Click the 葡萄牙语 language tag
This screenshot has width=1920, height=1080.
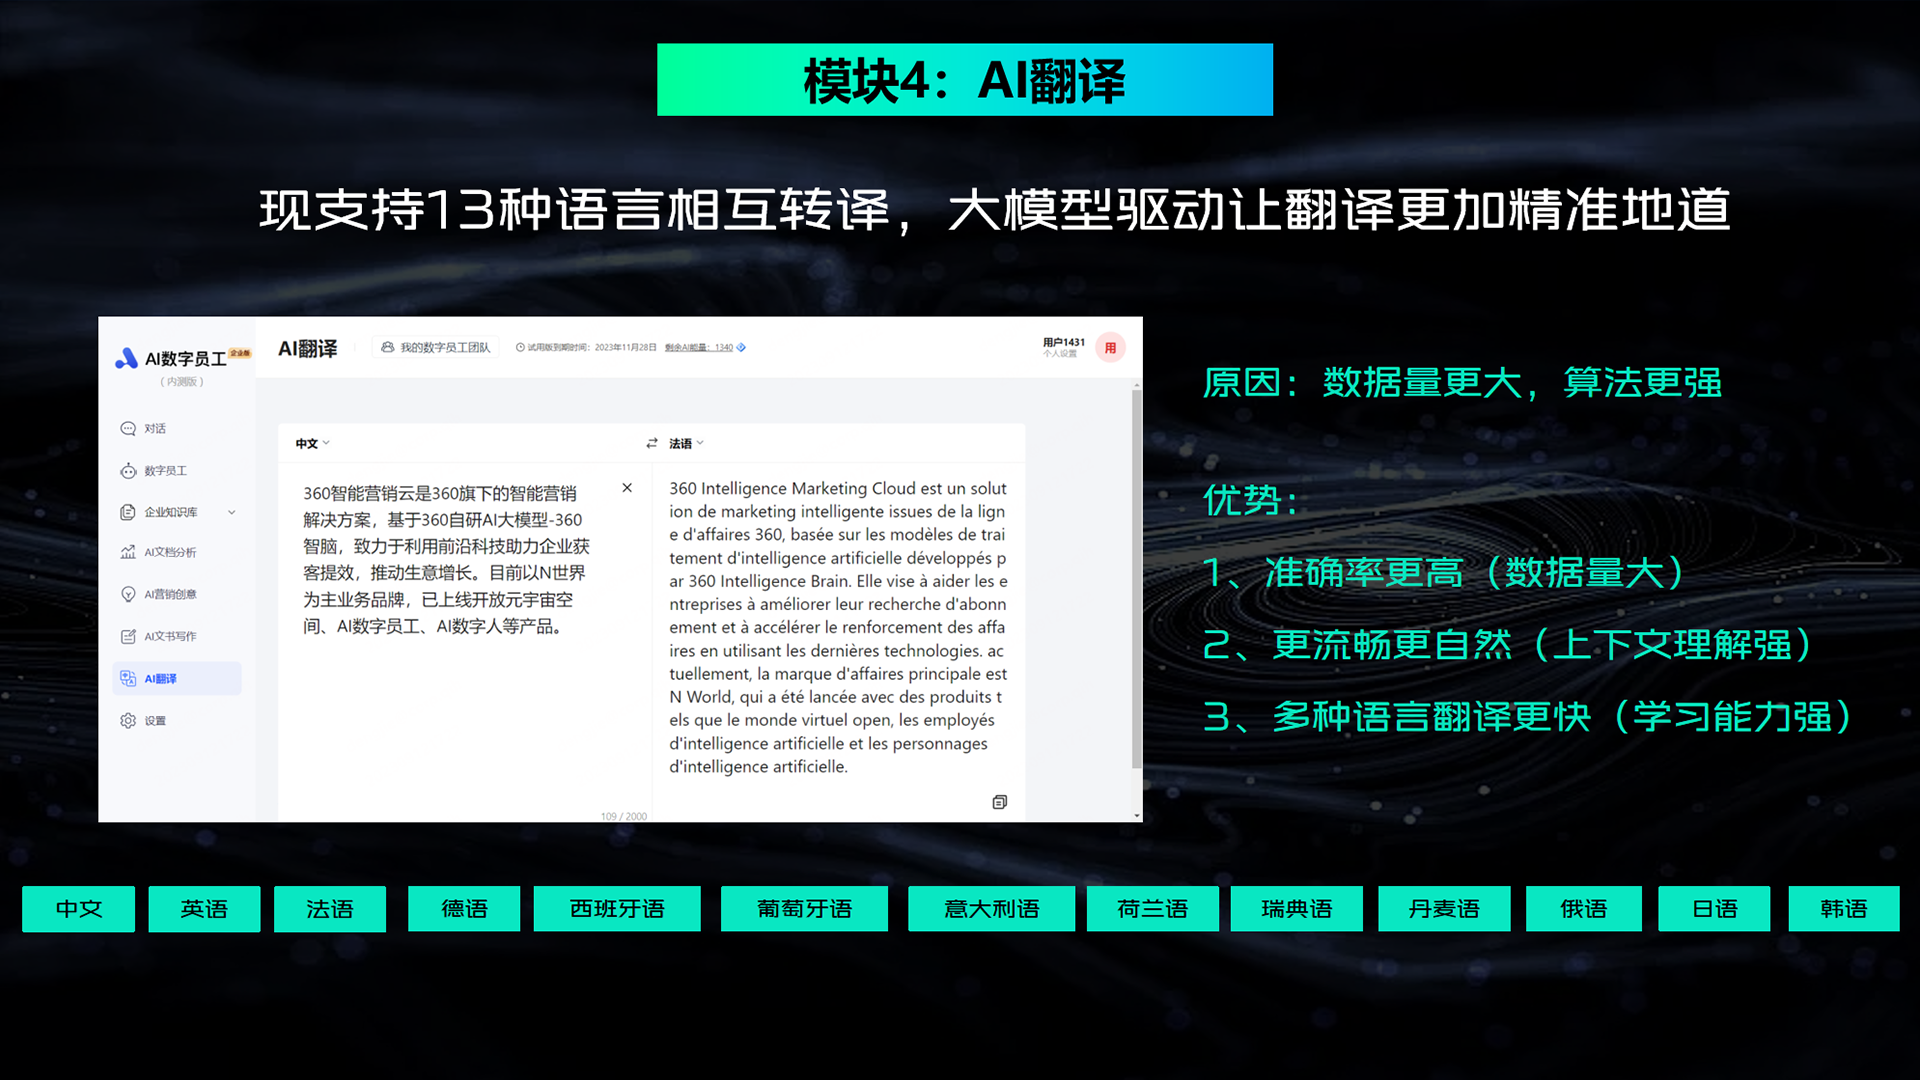click(804, 909)
